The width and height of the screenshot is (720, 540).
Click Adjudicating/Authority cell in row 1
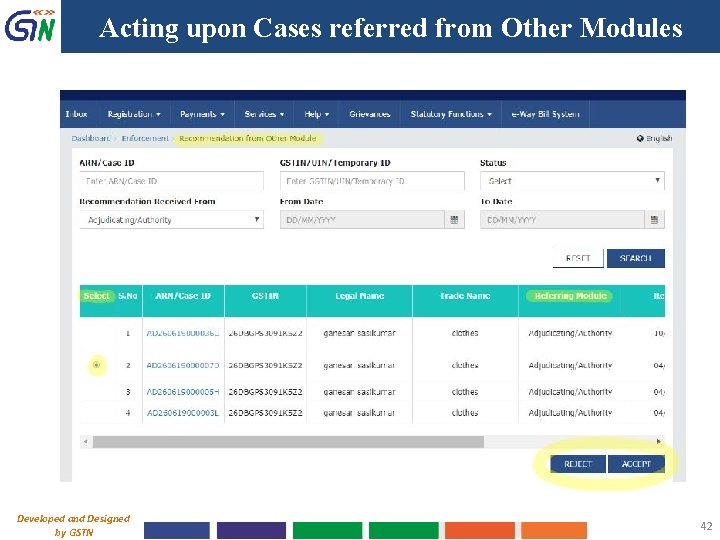[x=570, y=333]
